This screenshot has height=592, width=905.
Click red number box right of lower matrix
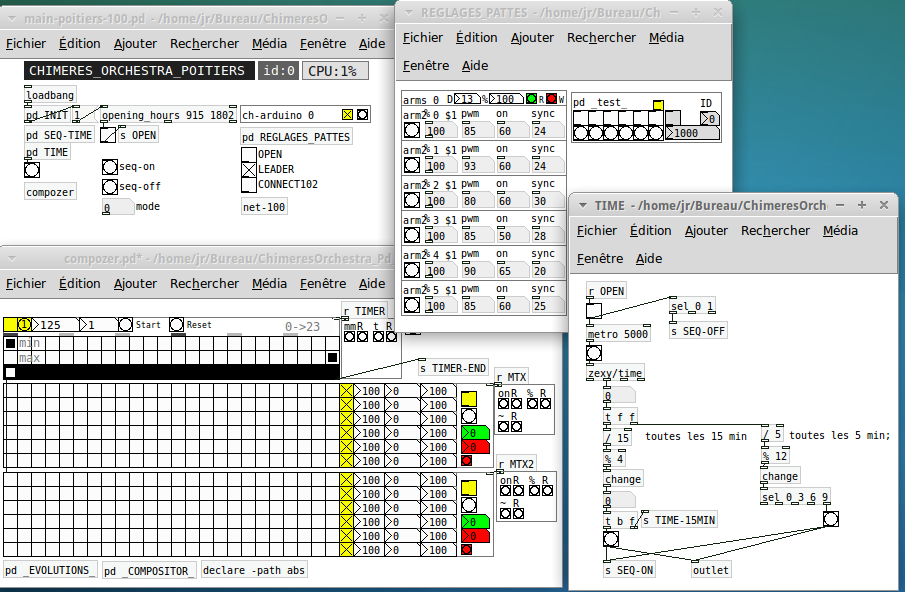click(476, 536)
